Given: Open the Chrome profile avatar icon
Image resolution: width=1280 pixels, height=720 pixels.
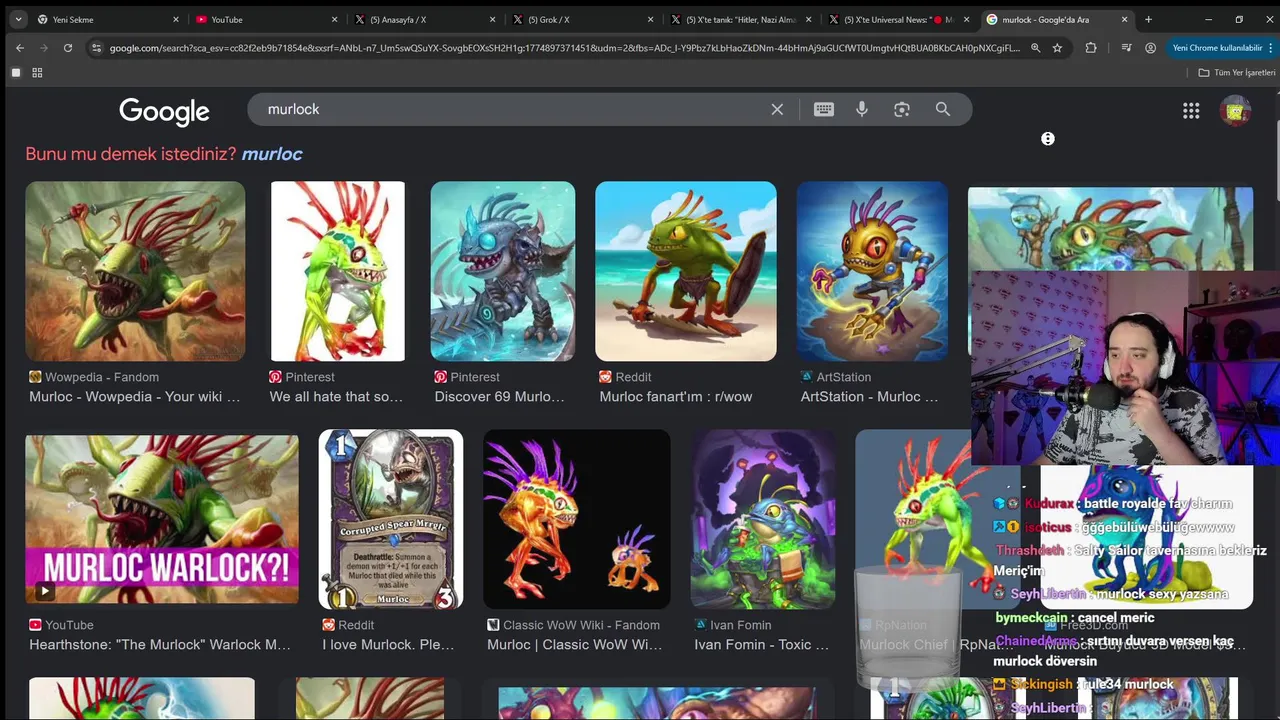Looking at the screenshot, I should pyautogui.click(x=1150, y=47).
